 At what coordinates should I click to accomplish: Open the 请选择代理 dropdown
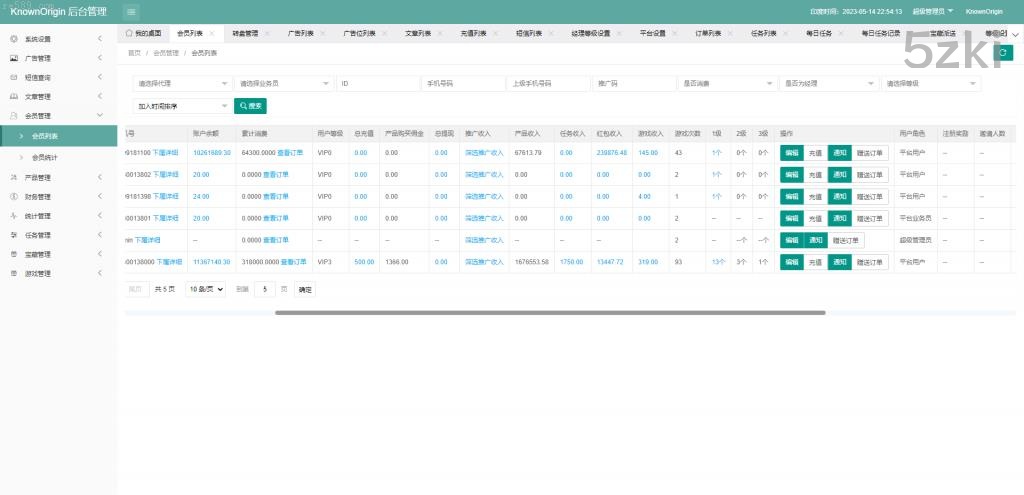[182, 84]
